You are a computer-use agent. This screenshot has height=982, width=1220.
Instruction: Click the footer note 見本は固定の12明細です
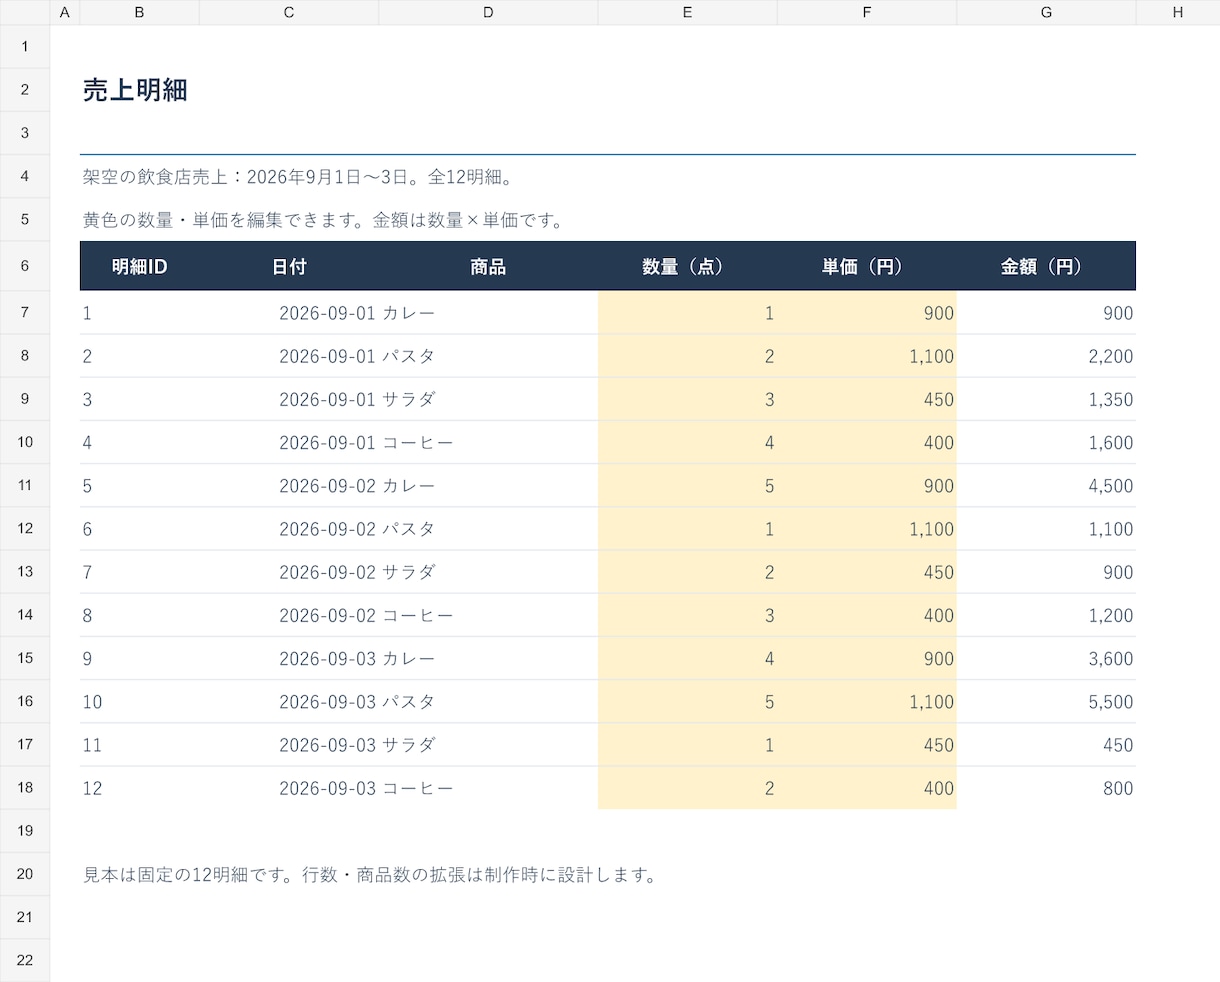[371, 875]
